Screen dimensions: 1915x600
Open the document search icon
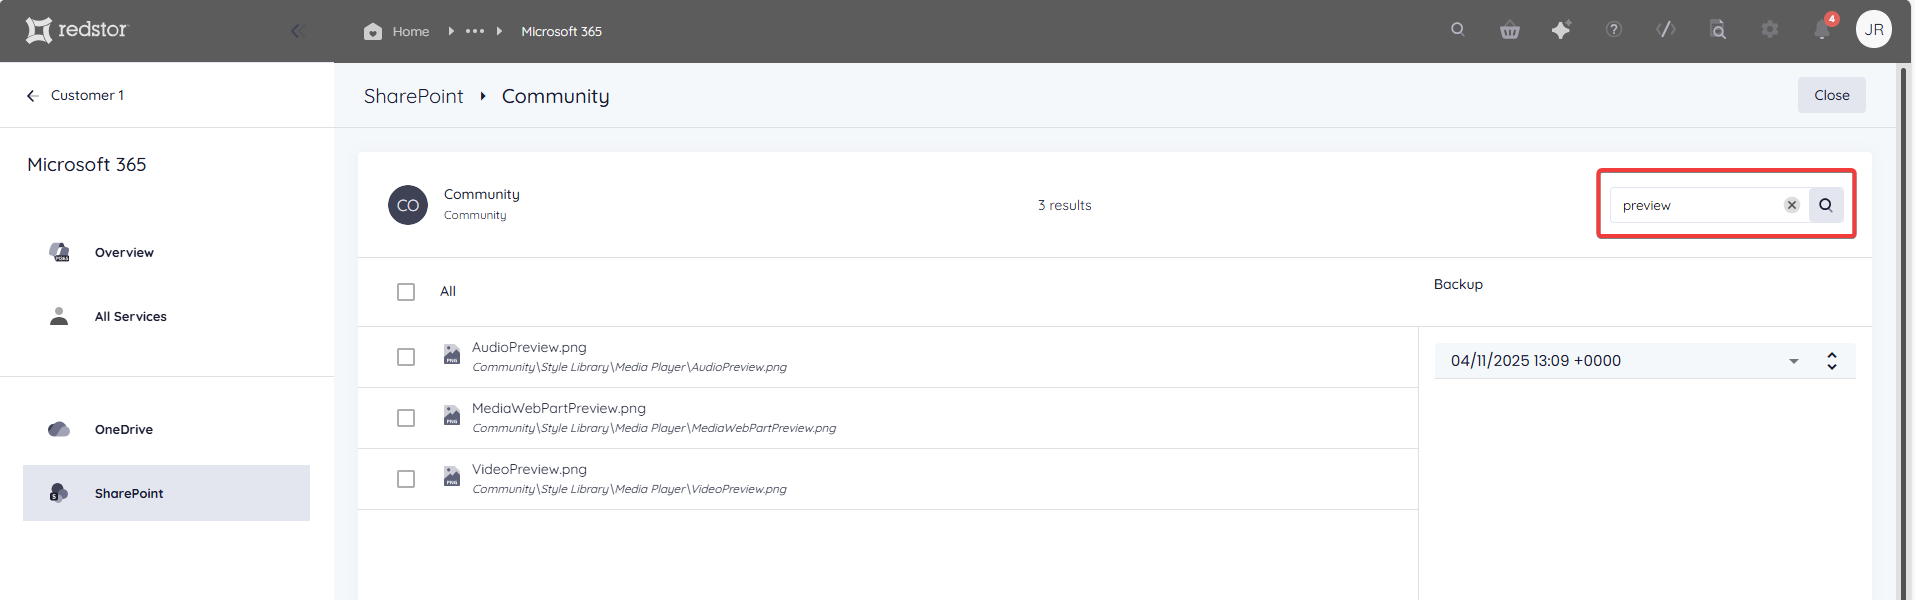1718,30
